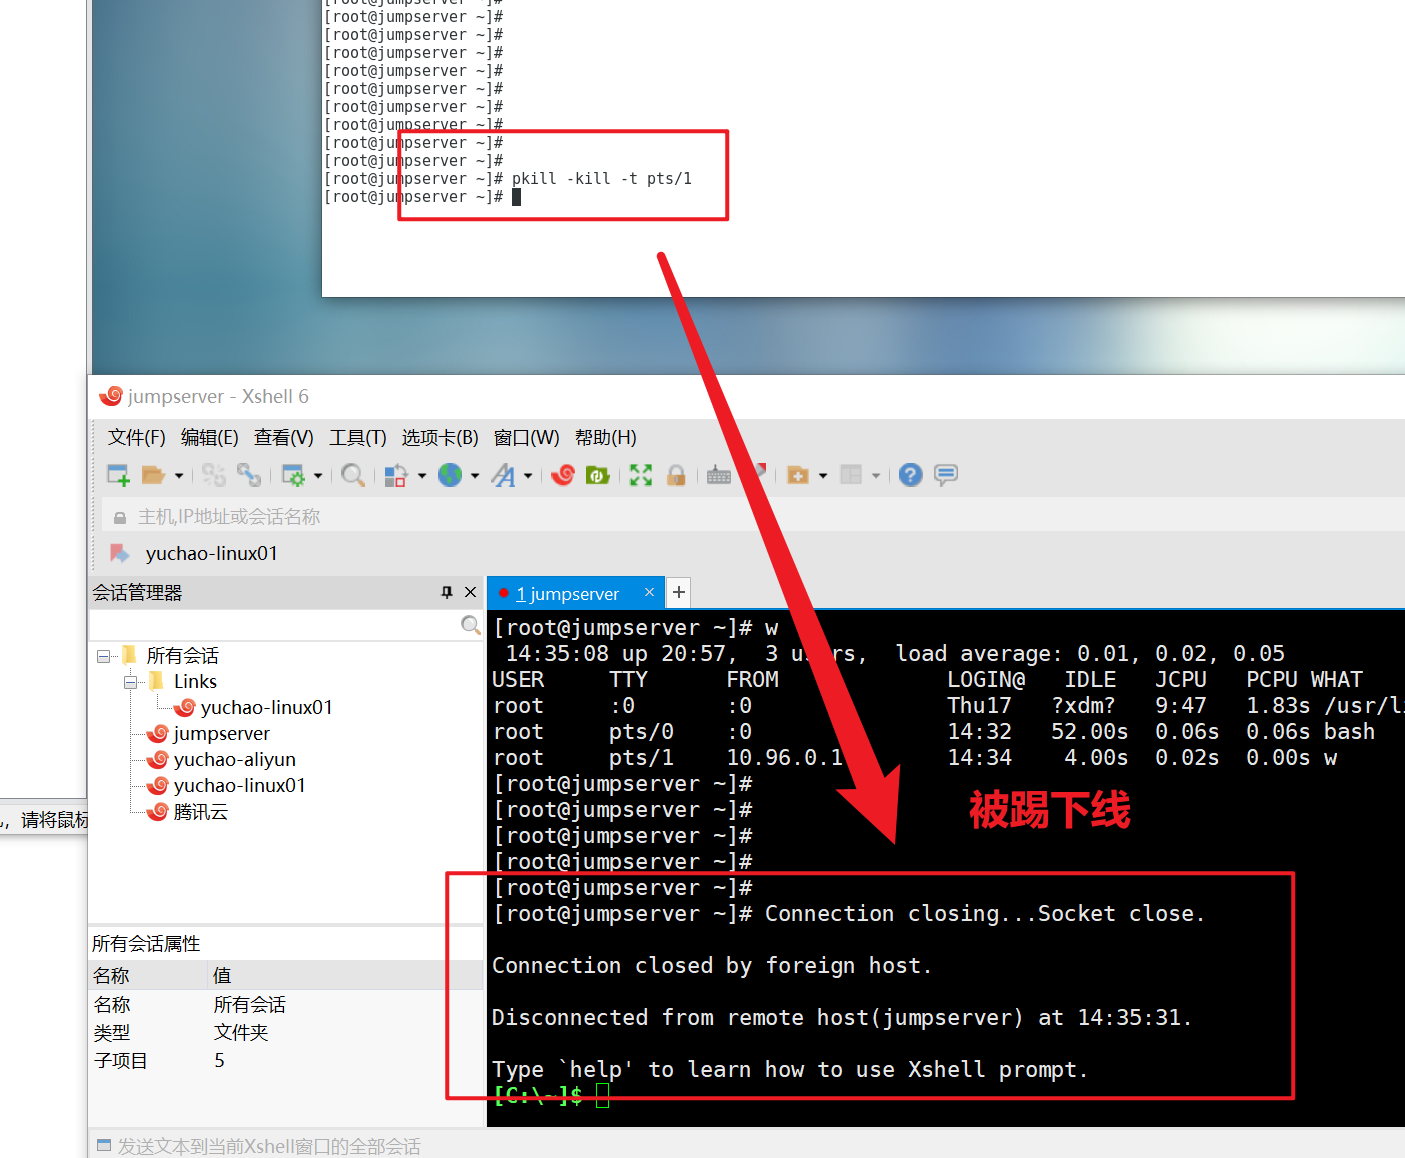Toggle full screen with green arrows icon

[641, 475]
